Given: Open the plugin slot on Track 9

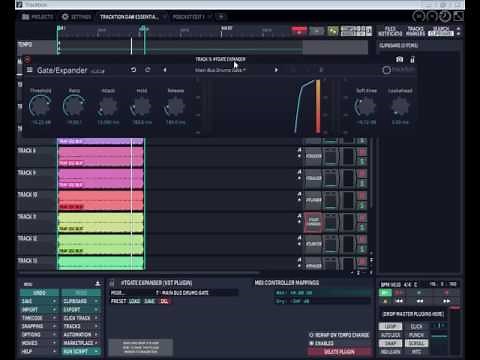Looking at the screenshot, I should point(313,178).
